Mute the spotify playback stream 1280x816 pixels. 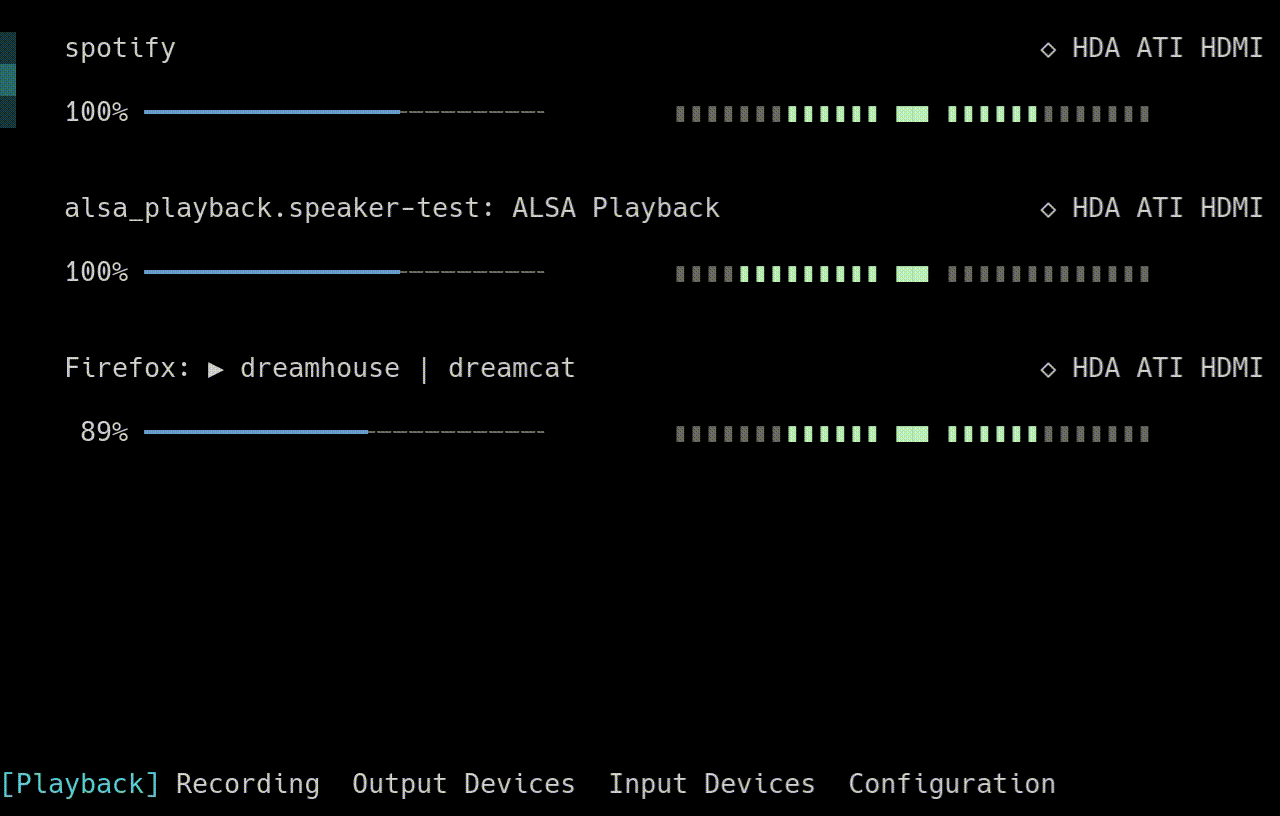click(x=96, y=112)
